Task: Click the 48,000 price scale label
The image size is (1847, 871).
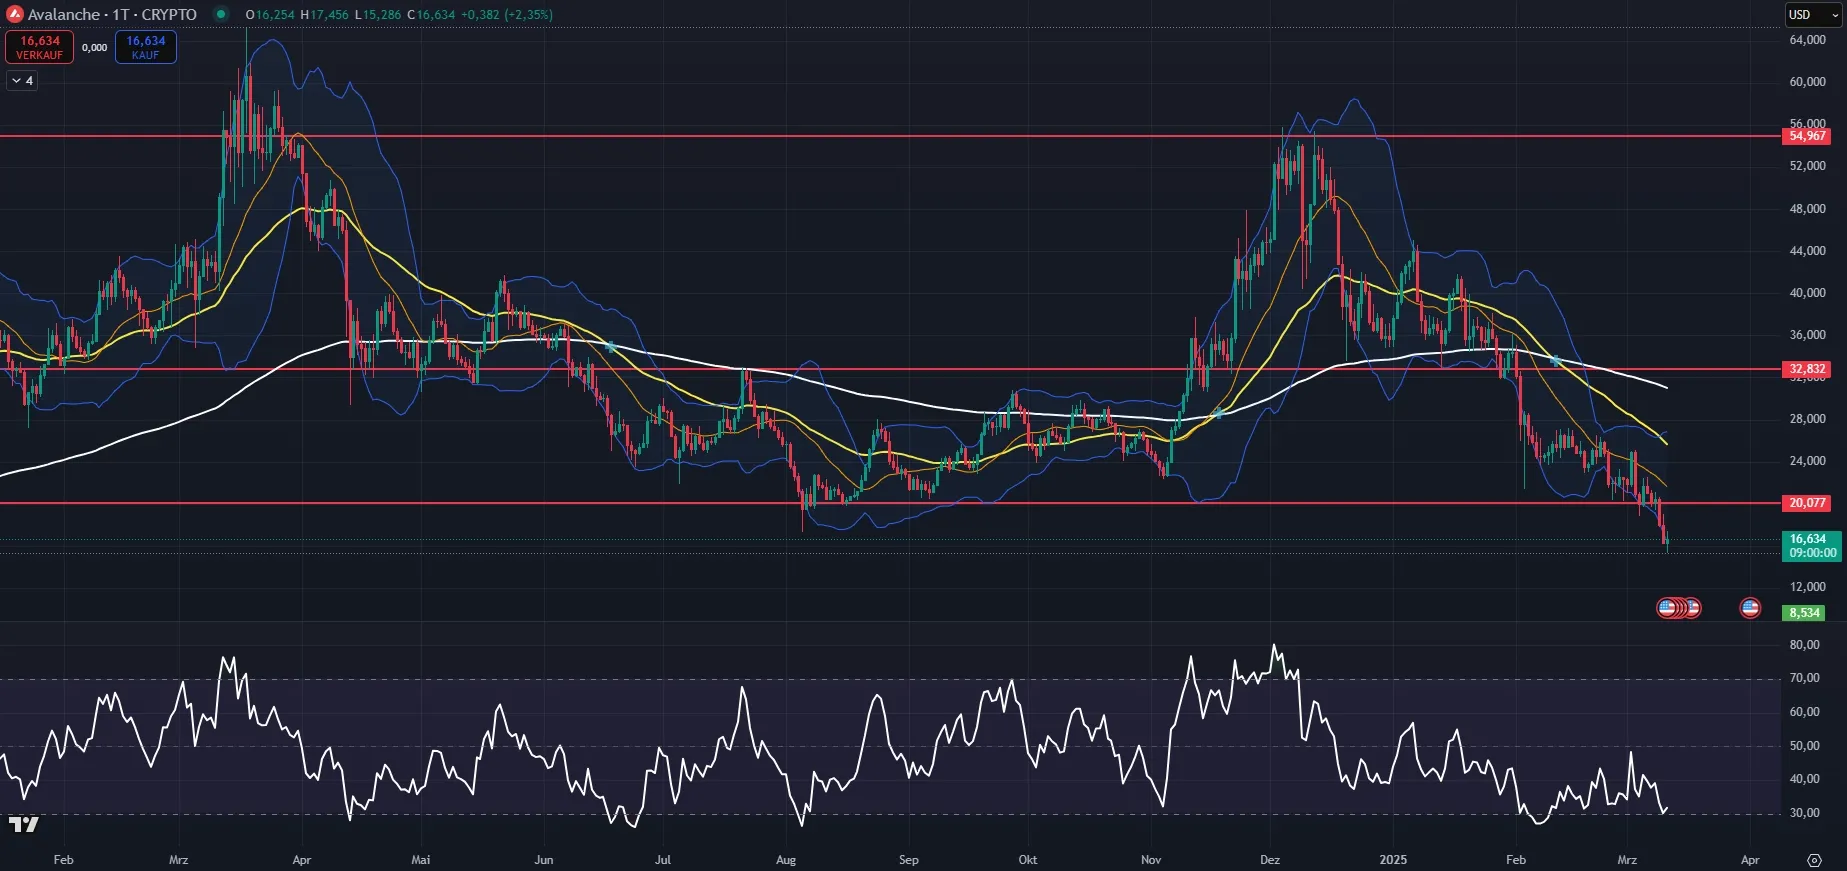Action: [x=1808, y=209]
